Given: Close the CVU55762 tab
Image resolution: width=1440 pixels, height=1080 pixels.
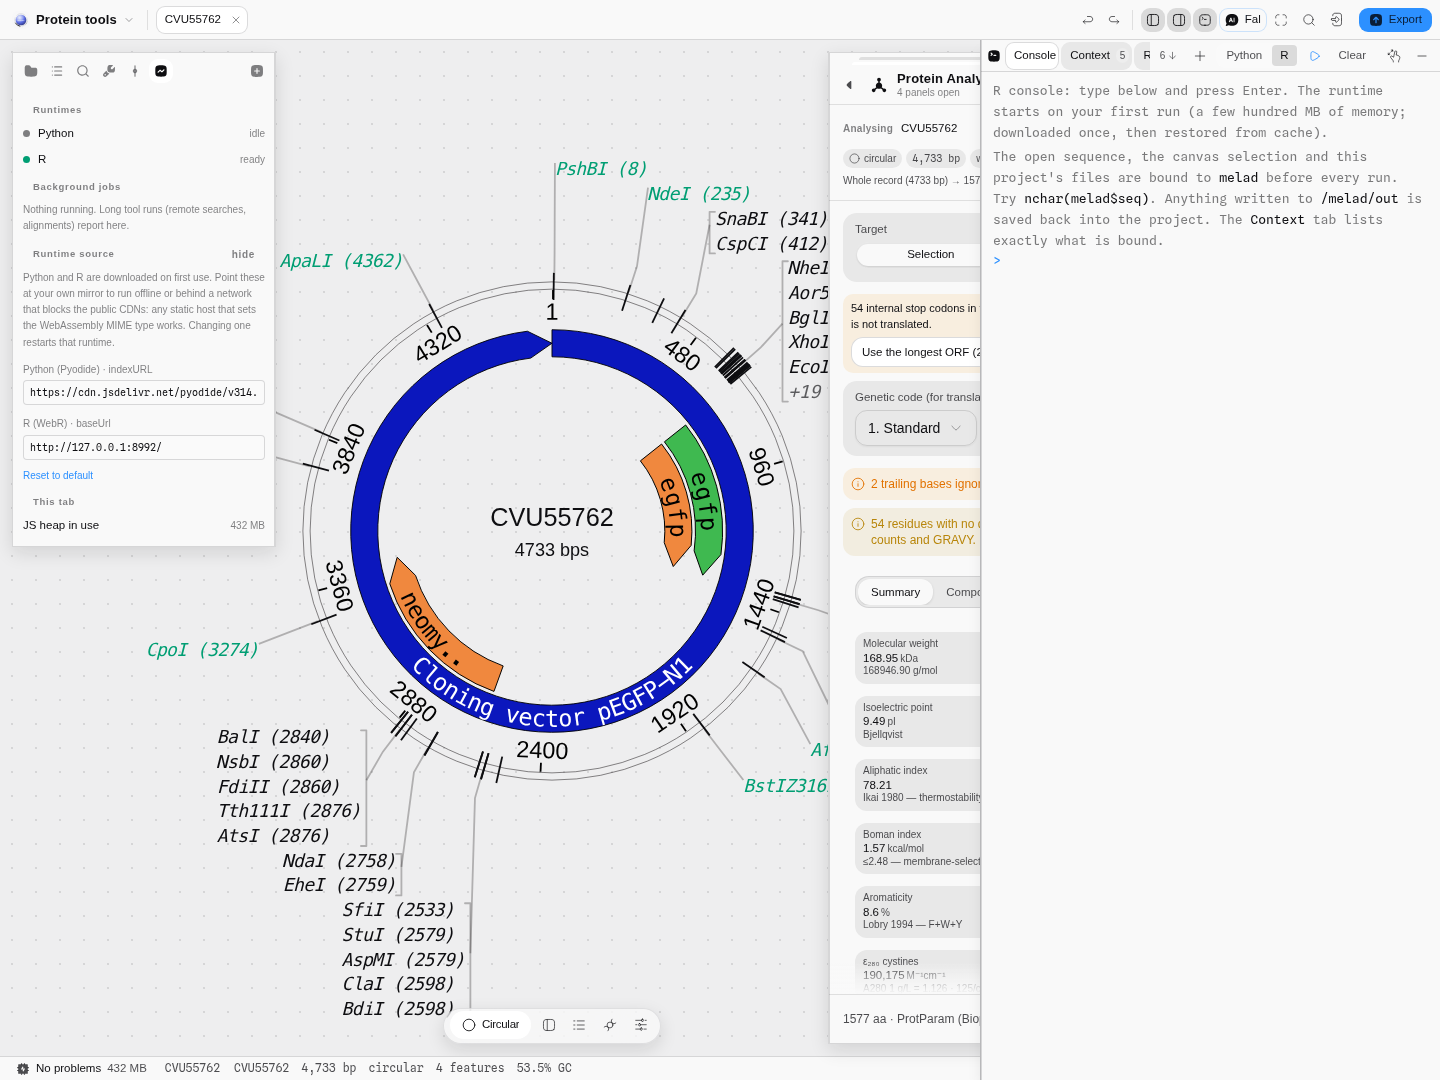Looking at the screenshot, I should point(236,20).
